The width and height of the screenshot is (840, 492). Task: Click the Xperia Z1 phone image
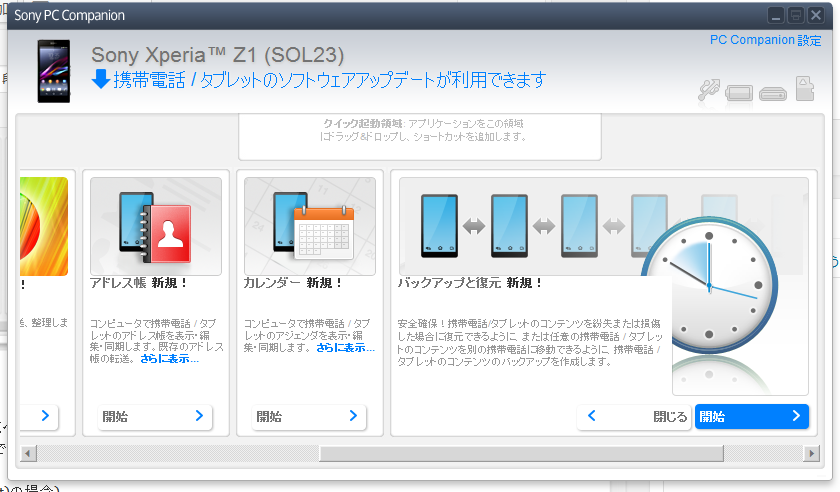pyautogui.click(x=54, y=71)
